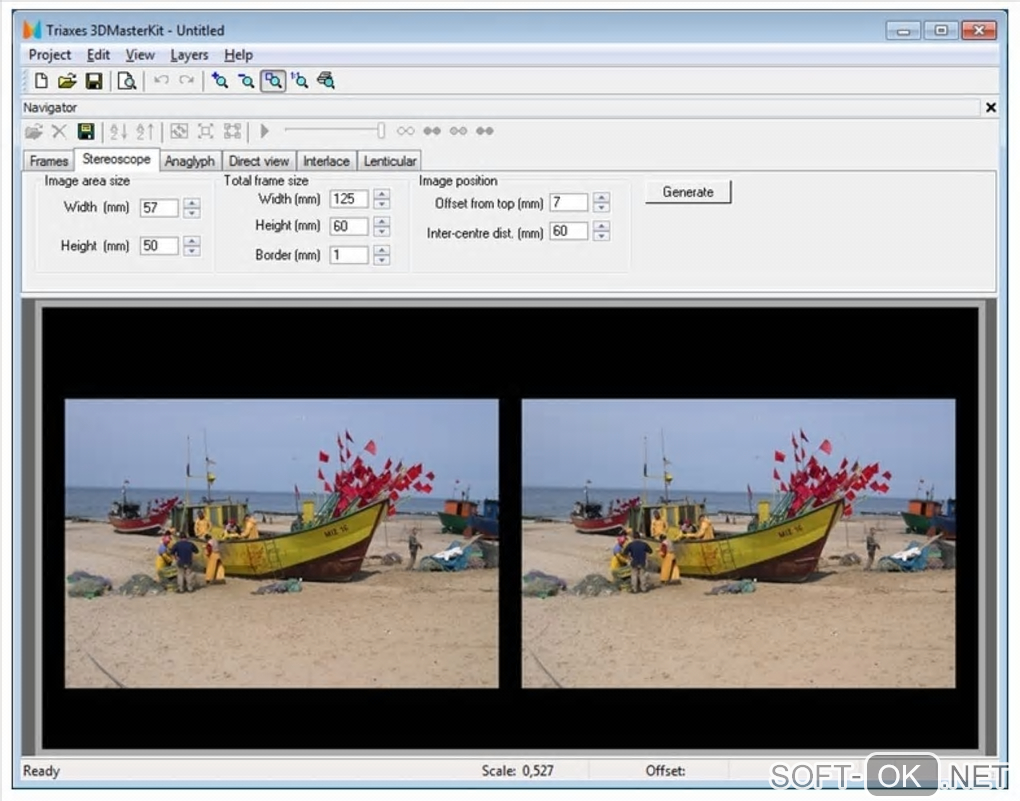
Task: Save project with main toolbar floppy icon
Action: tap(93, 81)
